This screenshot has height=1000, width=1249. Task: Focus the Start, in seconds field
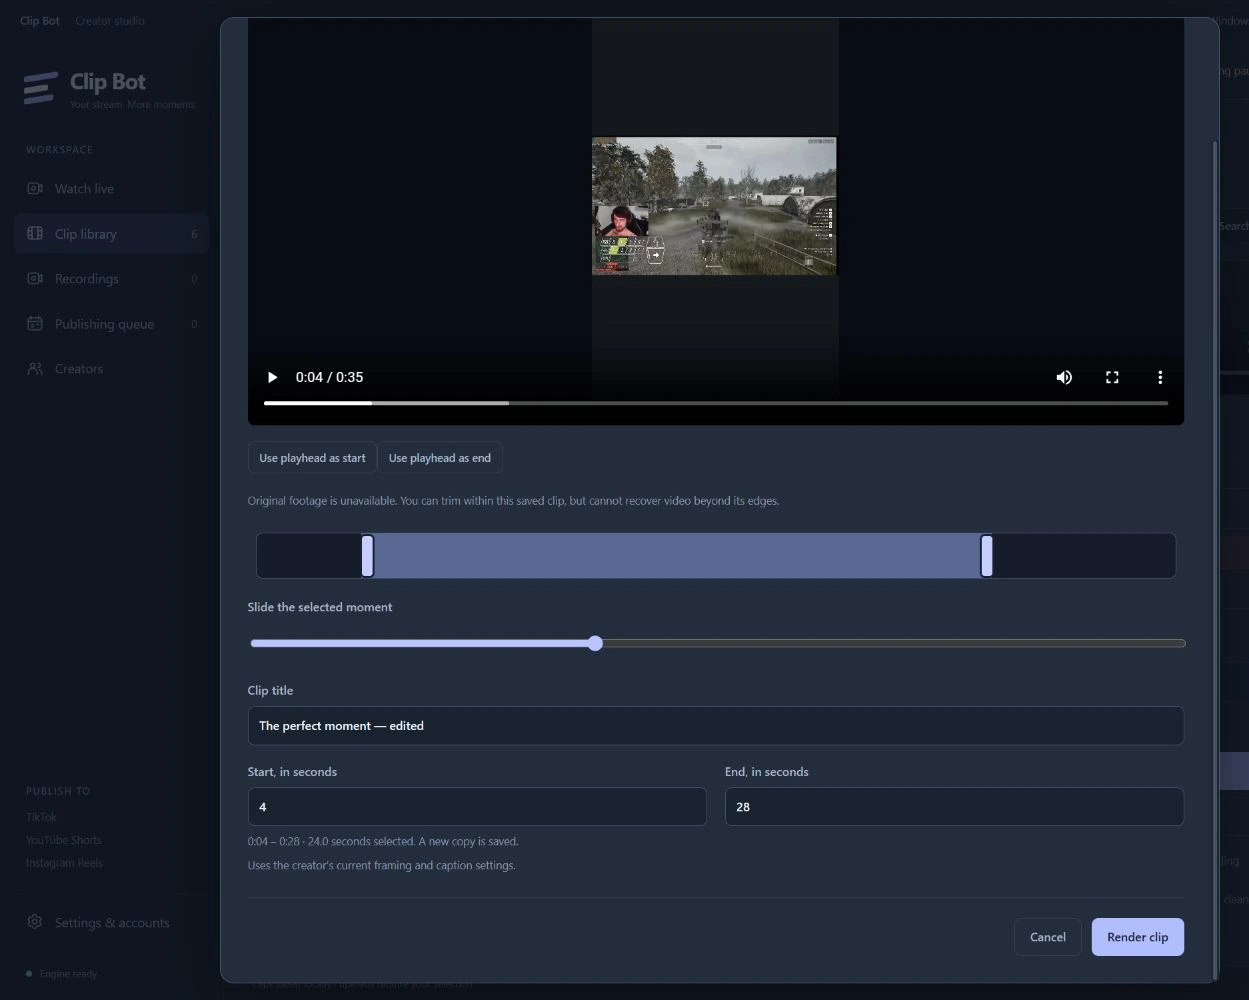pyautogui.click(x=477, y=807)
